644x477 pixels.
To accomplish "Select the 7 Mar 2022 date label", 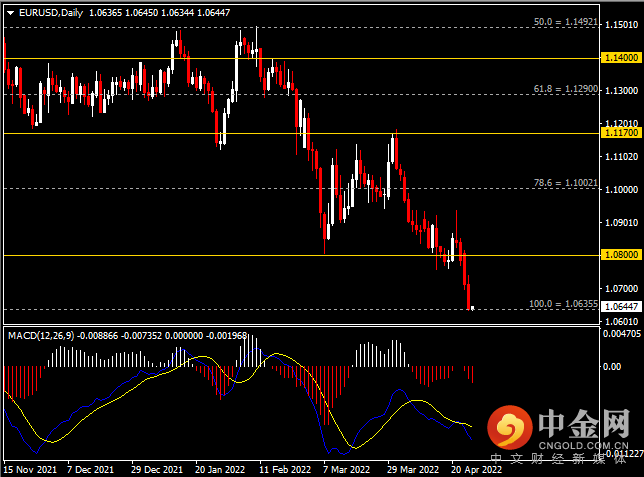I will point(346,469).
